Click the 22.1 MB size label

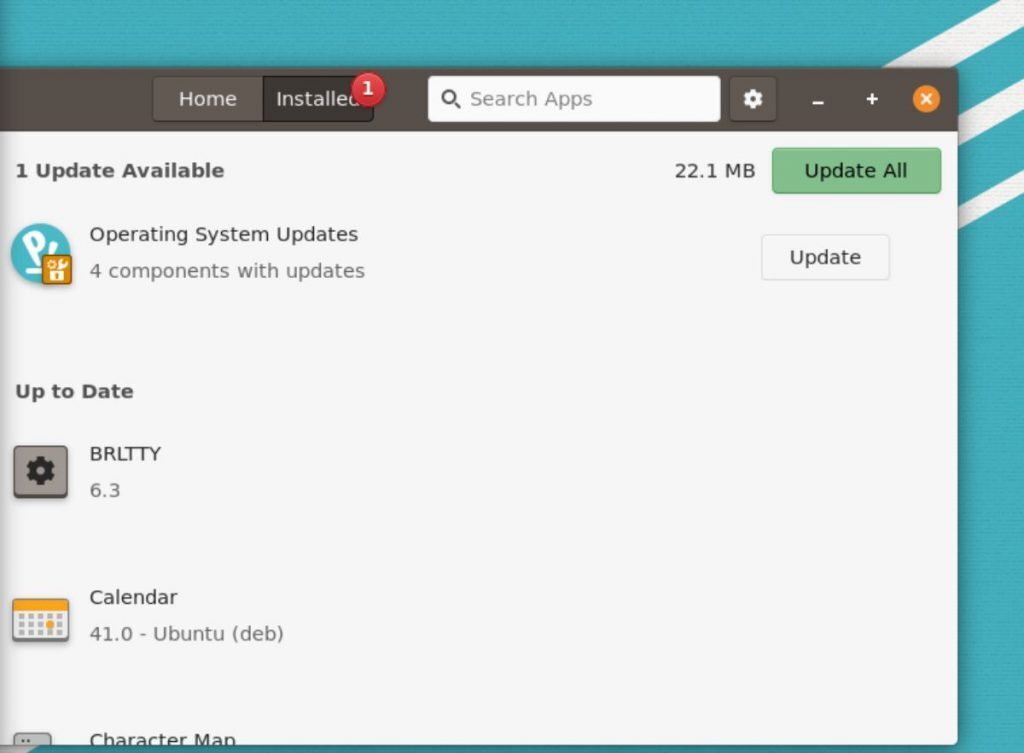click(x=714, y=170)
